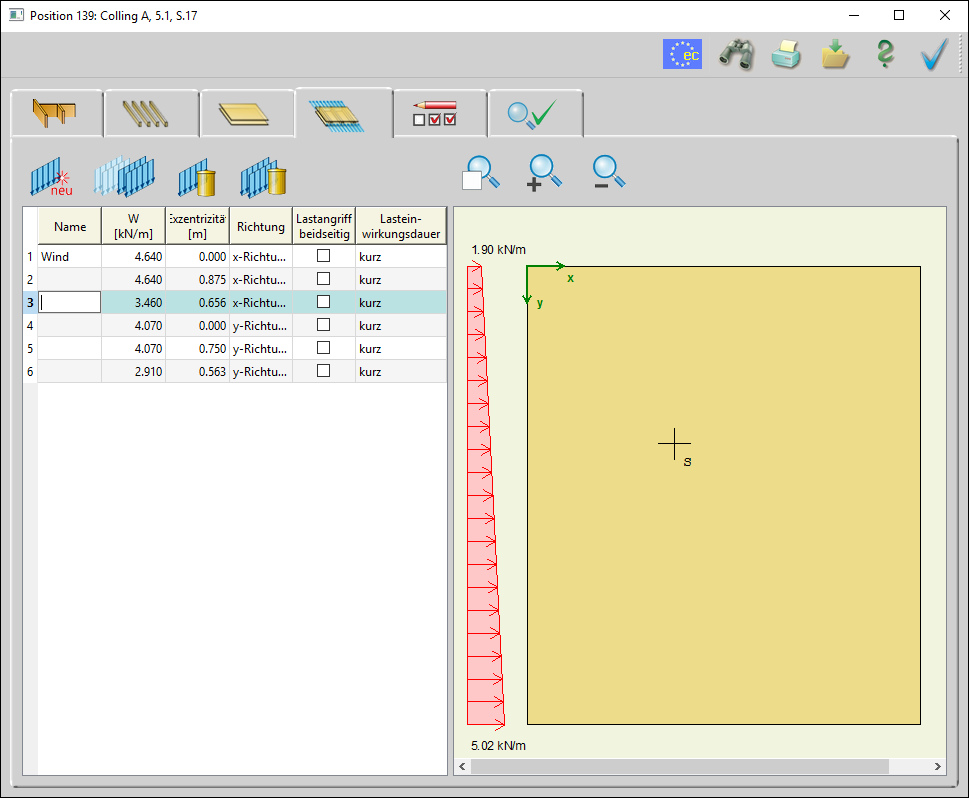Toggle Lastangriff beidseitig checkbox for Wind row

[323, 256]
